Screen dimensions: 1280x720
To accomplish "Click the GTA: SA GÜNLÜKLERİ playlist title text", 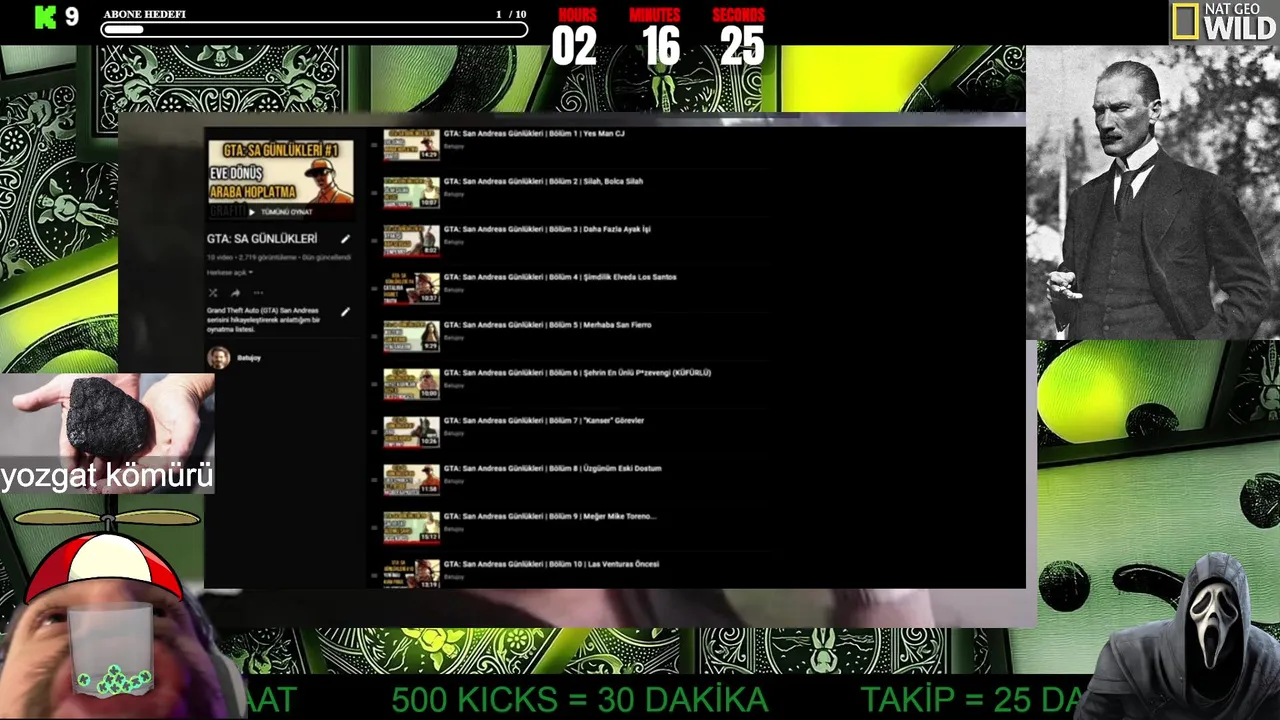I will pyautogui.click(x=262, y=239).
